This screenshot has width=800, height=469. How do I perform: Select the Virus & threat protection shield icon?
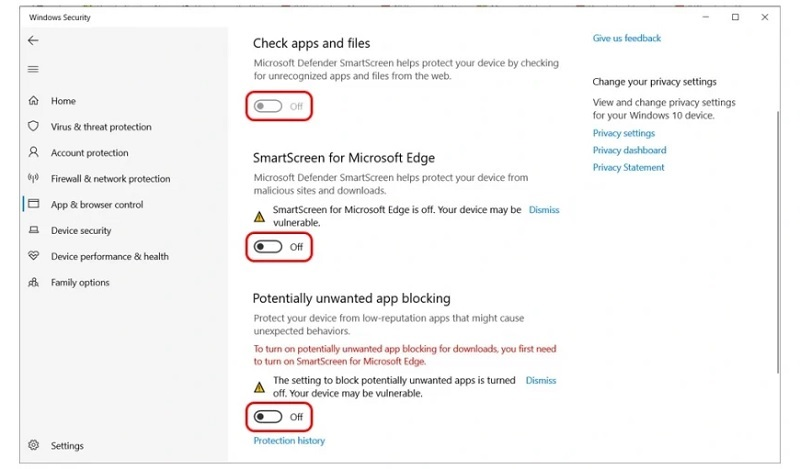coord(33,127)
